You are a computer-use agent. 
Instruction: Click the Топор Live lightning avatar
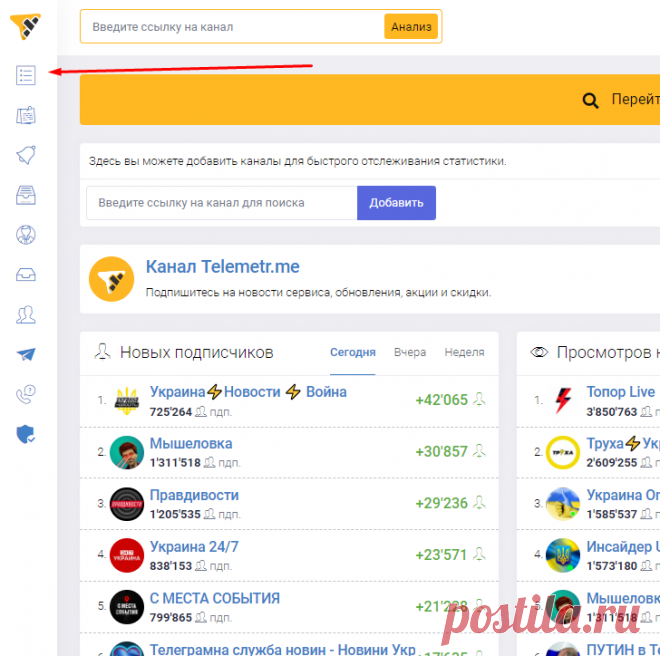[563, 400]
